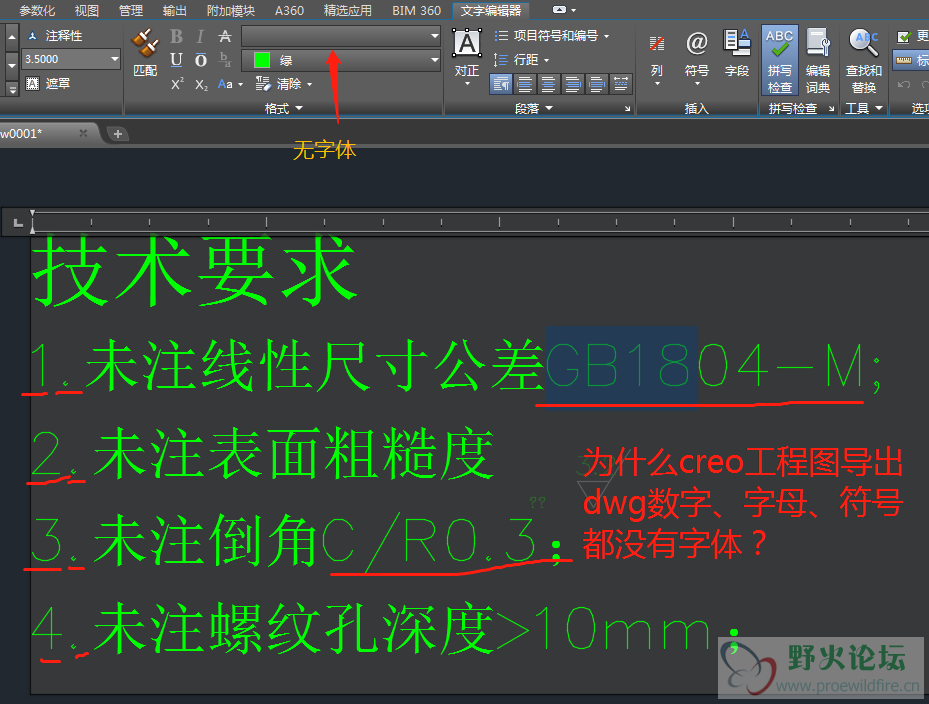Viewport: 929px width, 704px height.
Task: Open the 对正 justification menu
Action: click(x=467, y=58)
